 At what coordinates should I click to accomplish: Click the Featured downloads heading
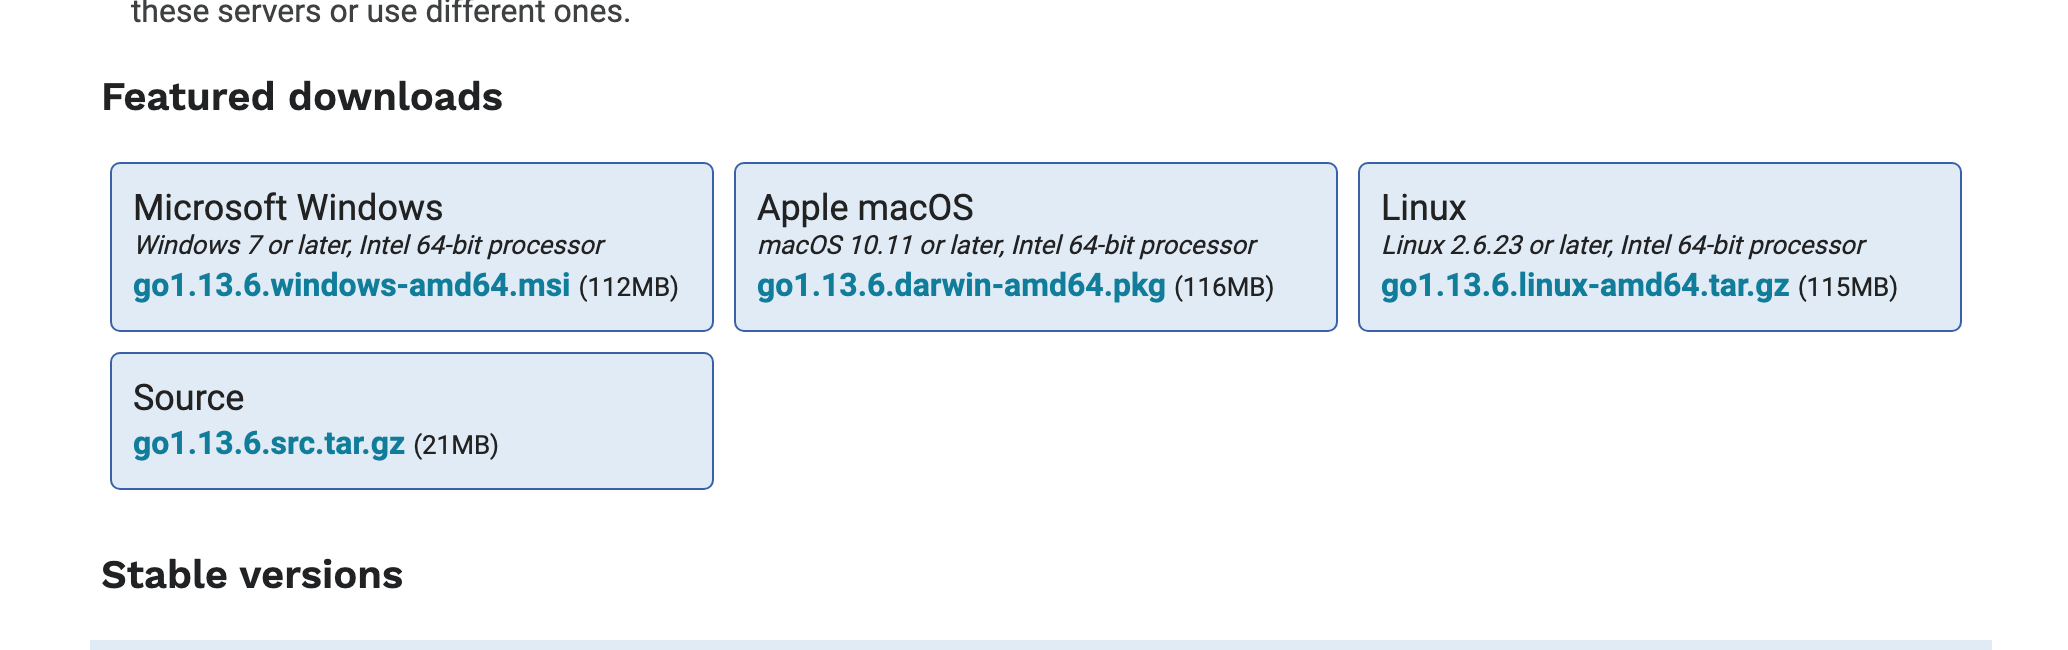[302, 96]
